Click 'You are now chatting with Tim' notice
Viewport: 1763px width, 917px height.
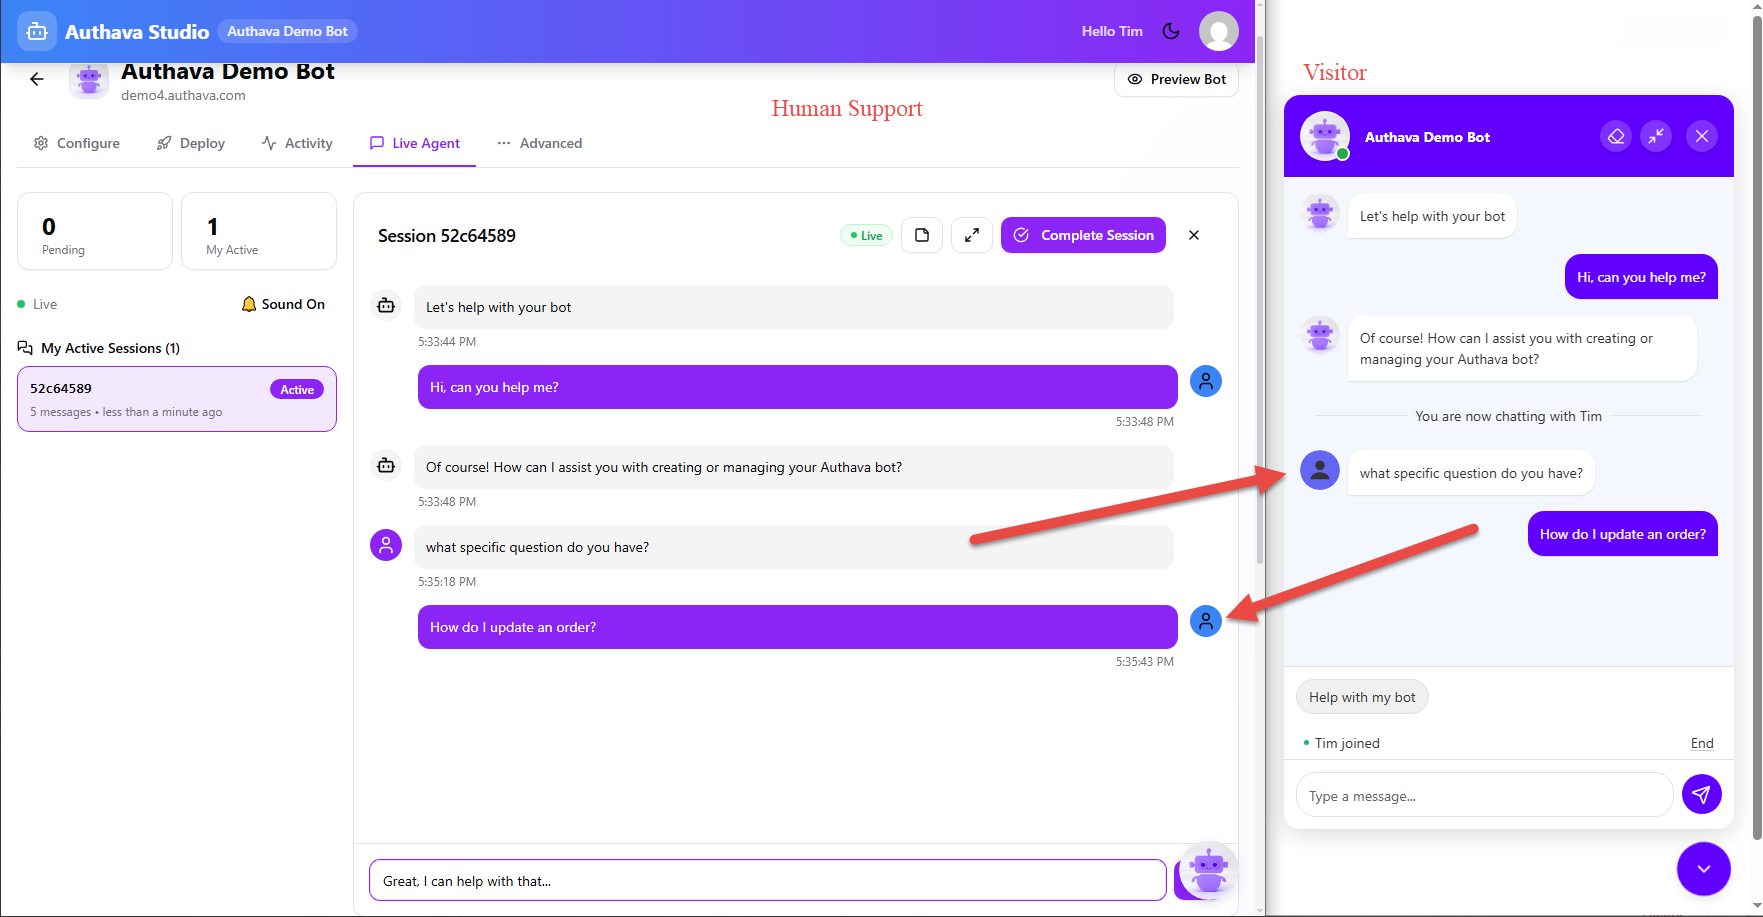click(1508, 416)
